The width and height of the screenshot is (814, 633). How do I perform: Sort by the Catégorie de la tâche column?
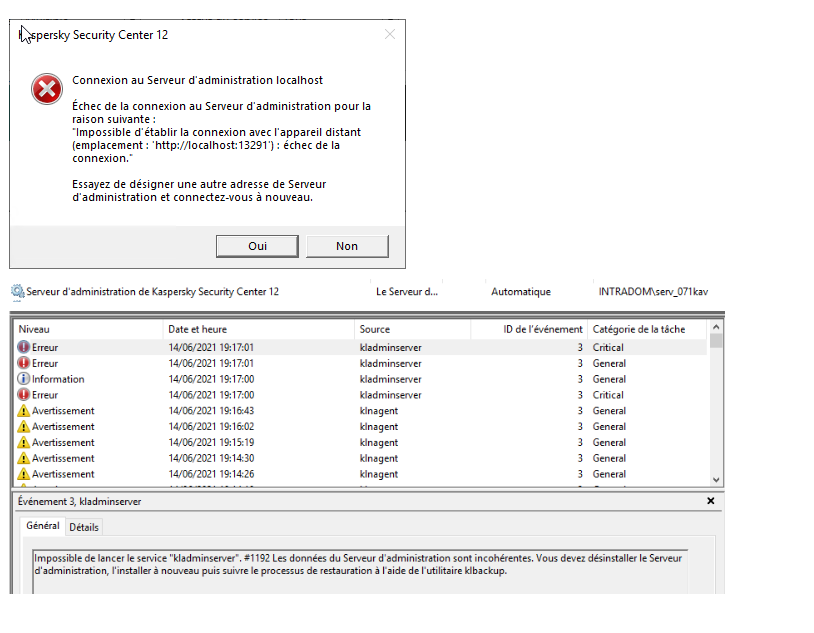pyautogui.click(x=647, y=329)
